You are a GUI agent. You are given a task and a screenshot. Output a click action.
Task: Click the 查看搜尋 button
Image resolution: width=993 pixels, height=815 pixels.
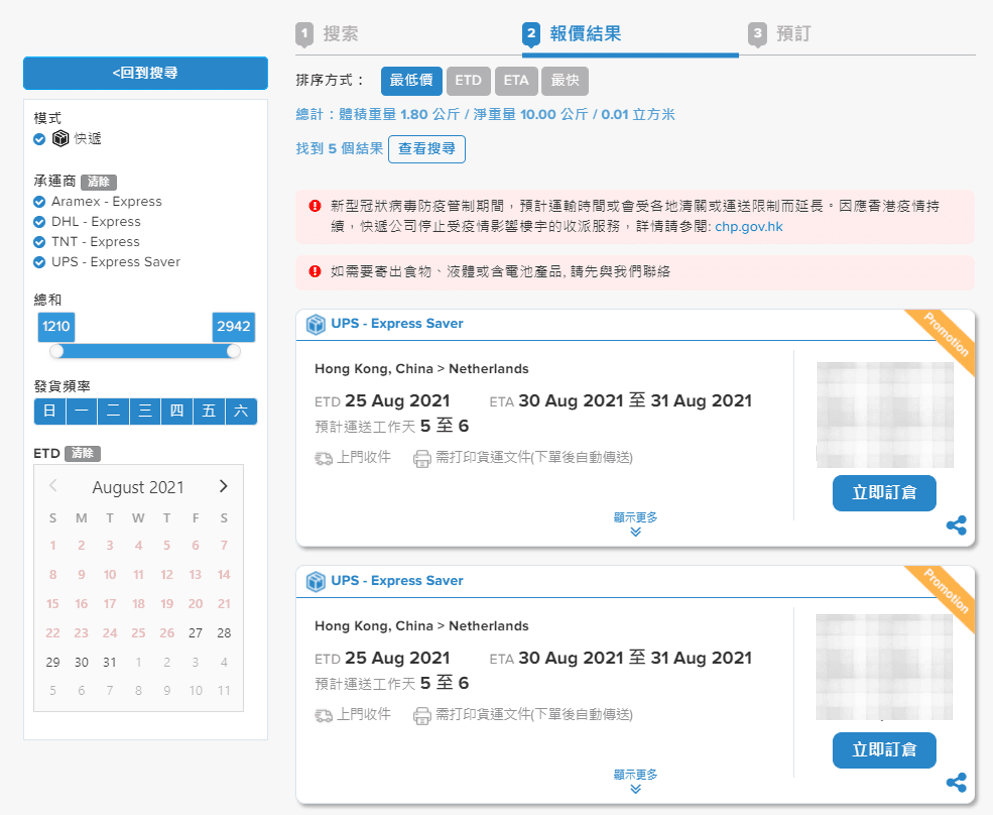pos(427,149)
